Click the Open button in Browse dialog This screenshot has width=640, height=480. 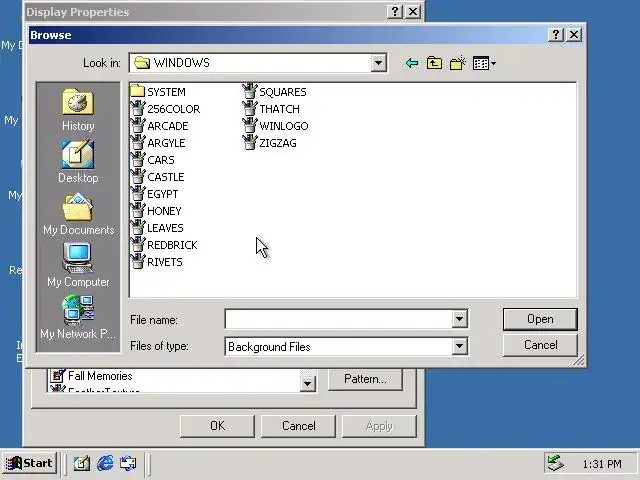click(x=540, y=319)
